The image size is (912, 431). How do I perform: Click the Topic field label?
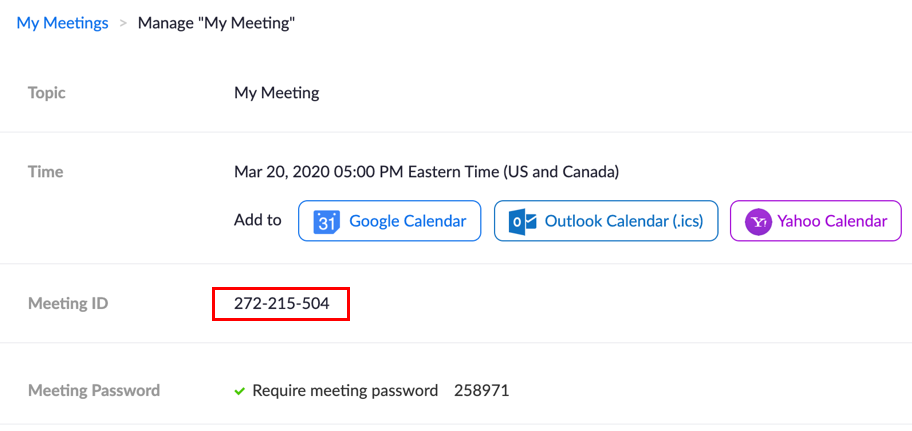point(47,93)
